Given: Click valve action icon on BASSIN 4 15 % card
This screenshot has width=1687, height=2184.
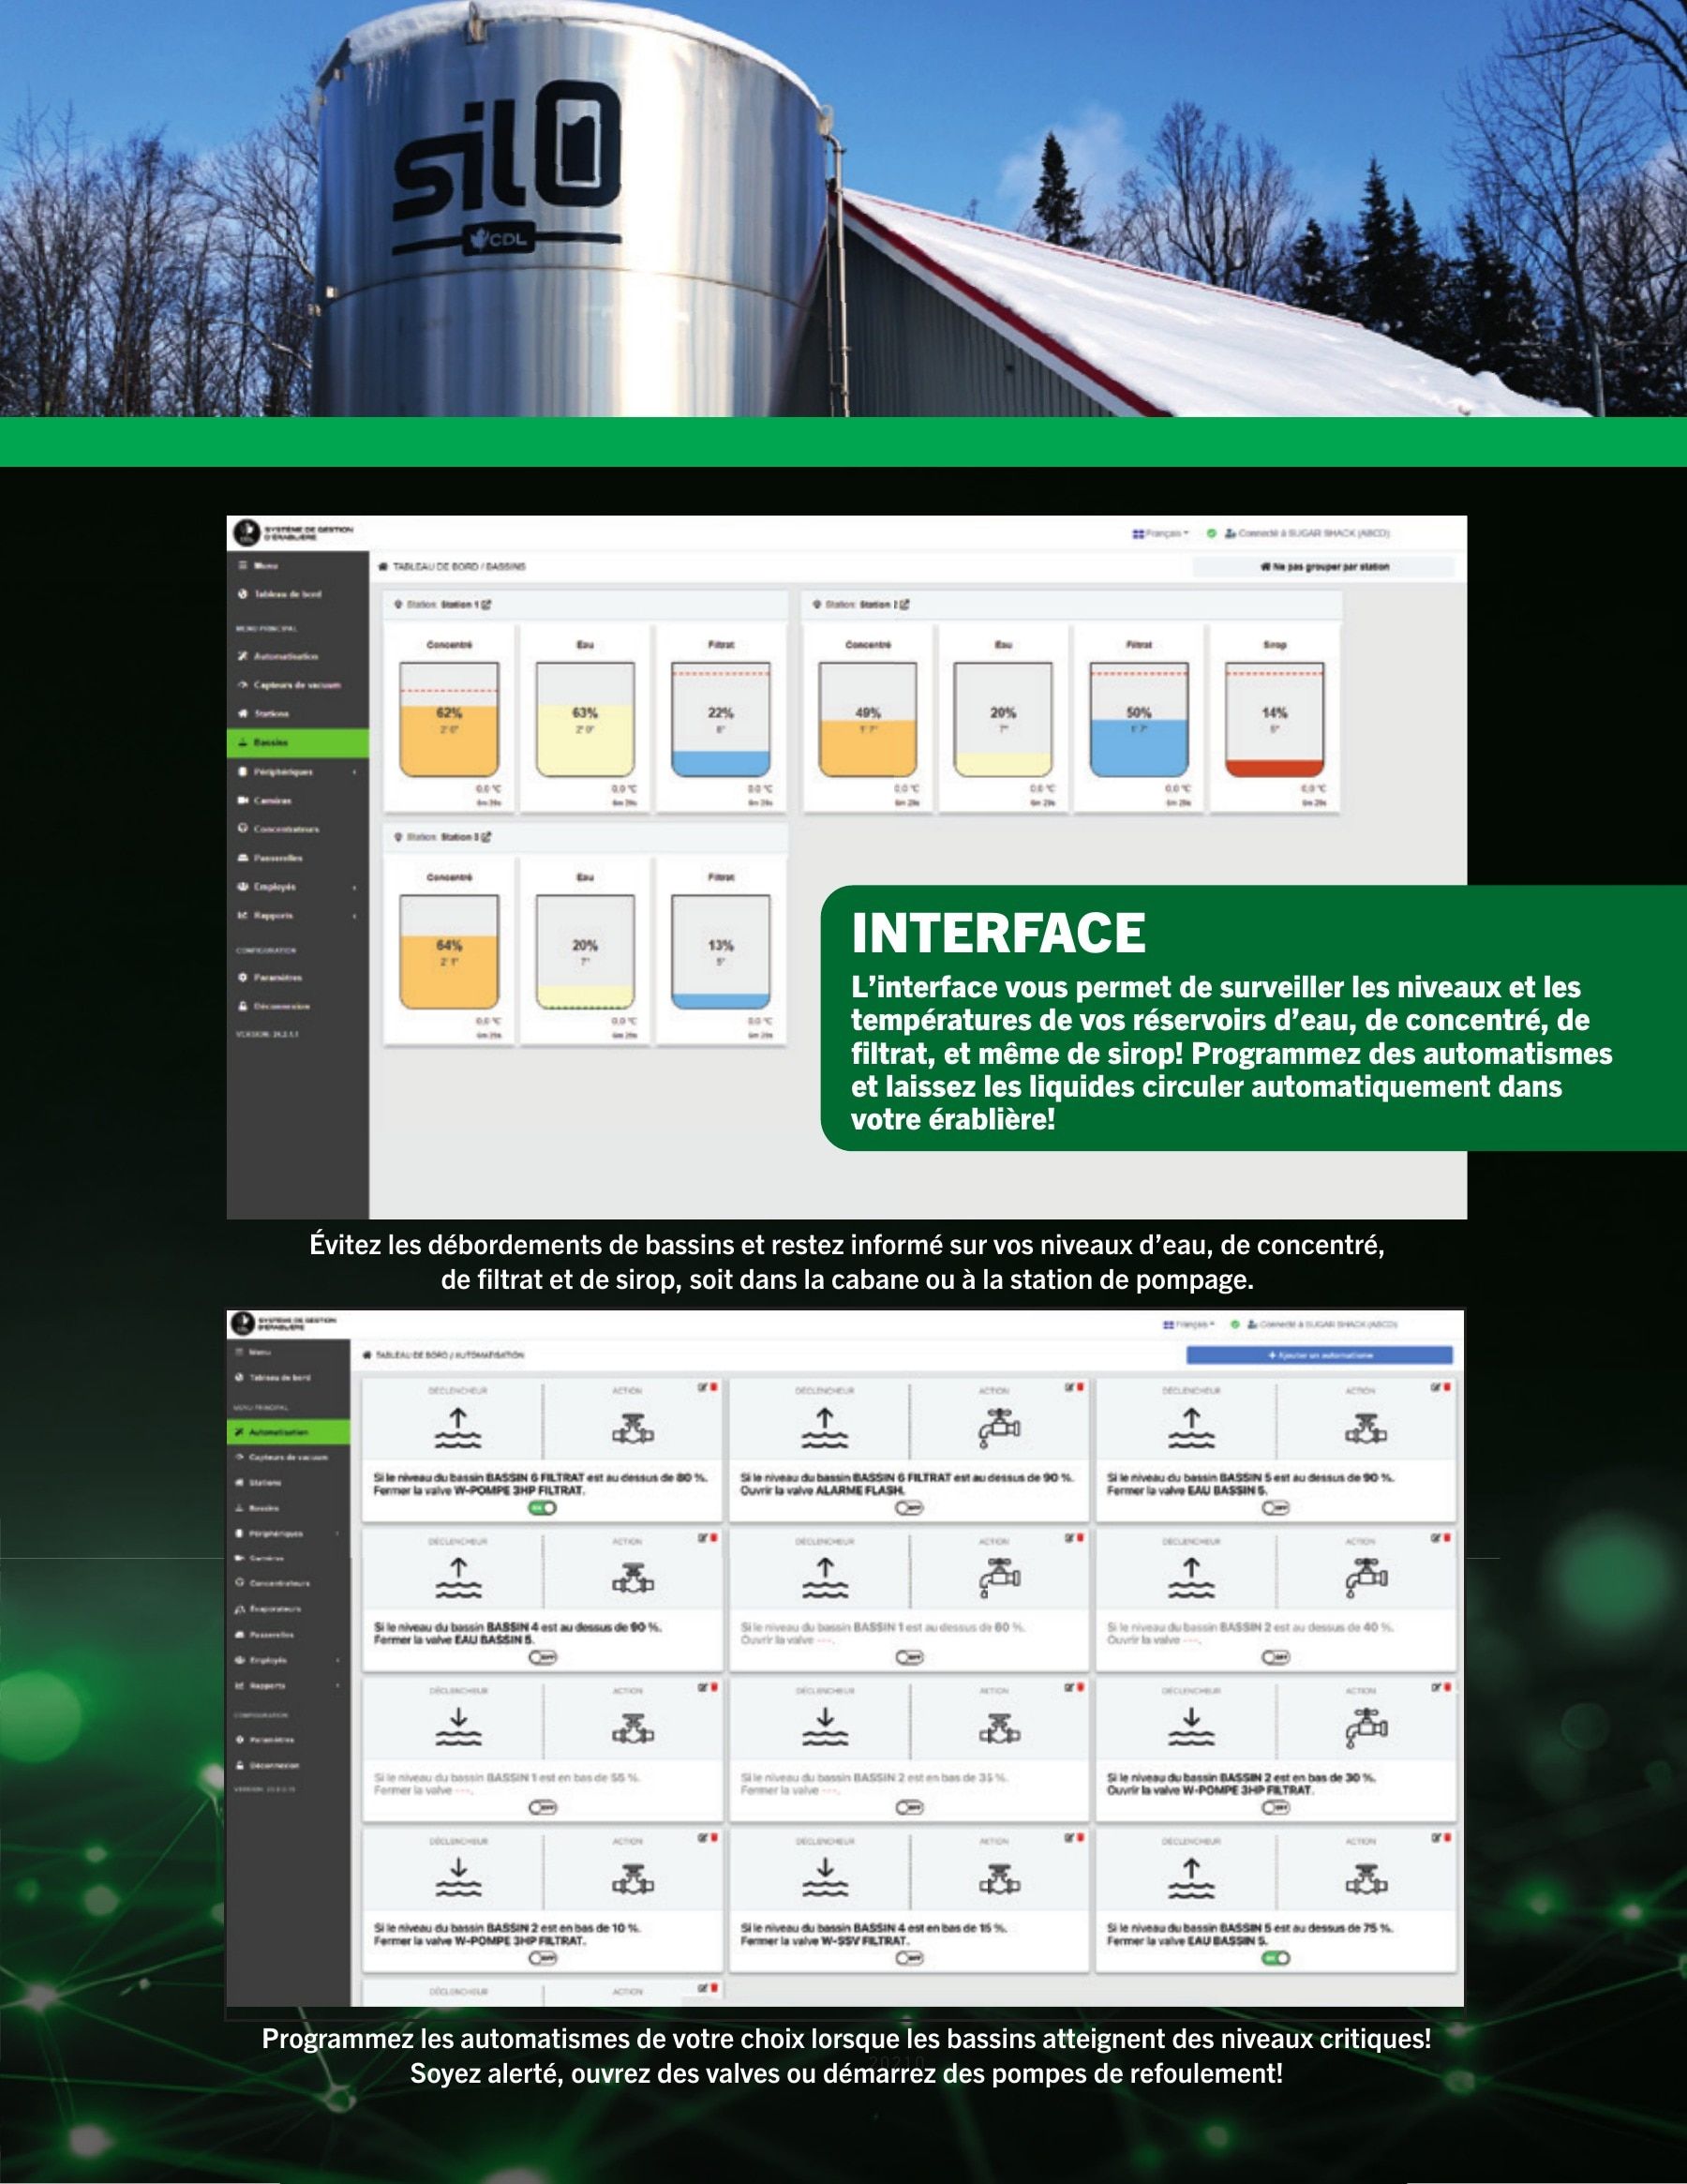Looking at the screenshot, I should (x=999, y=1880).
